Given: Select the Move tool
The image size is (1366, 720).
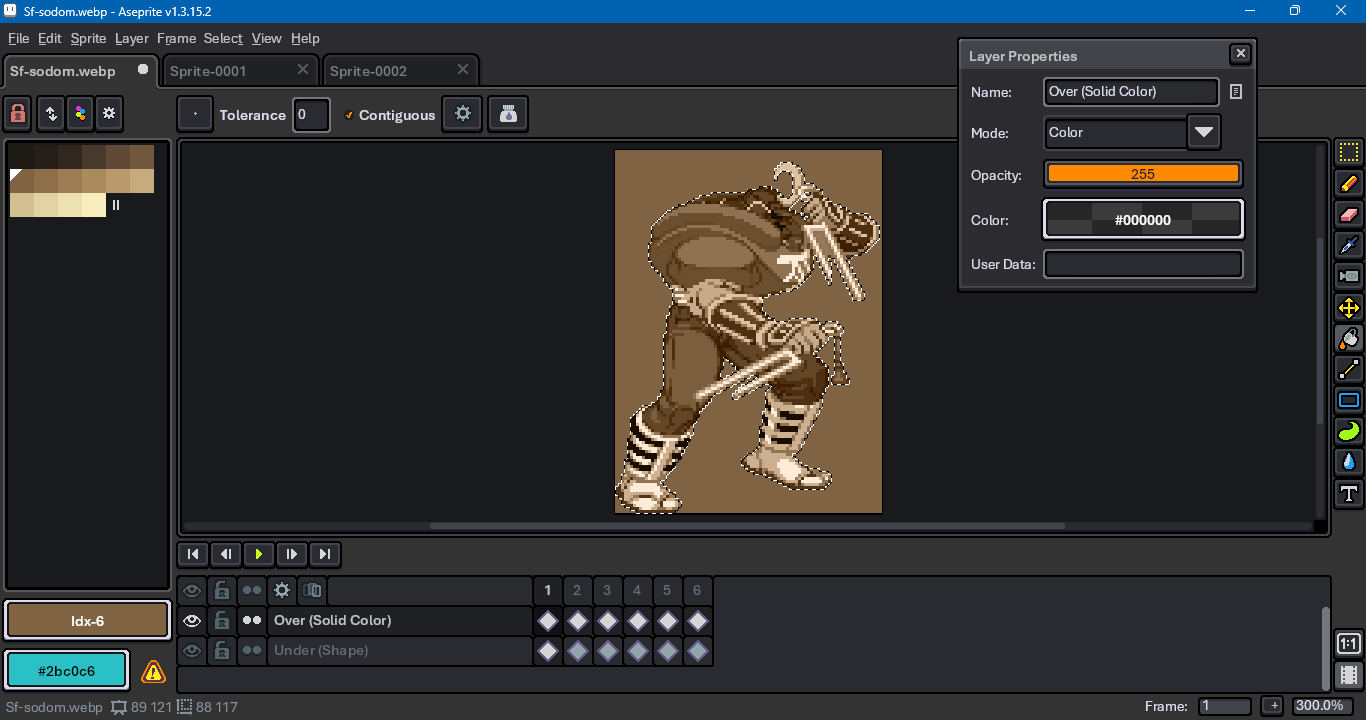Looking at the screenshot, I should tap(1348, 308).
